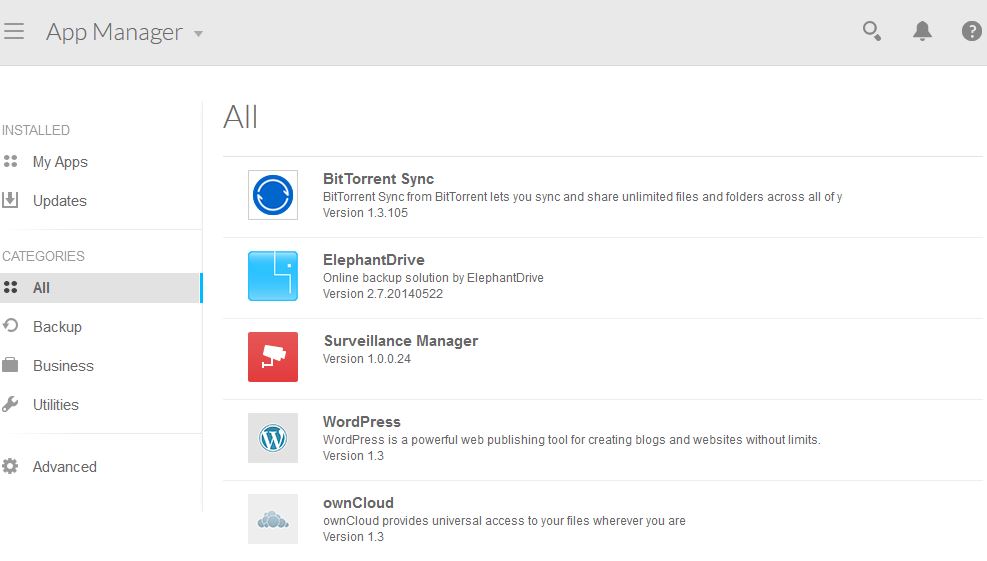Open My Apps in the sidebar

60,162
